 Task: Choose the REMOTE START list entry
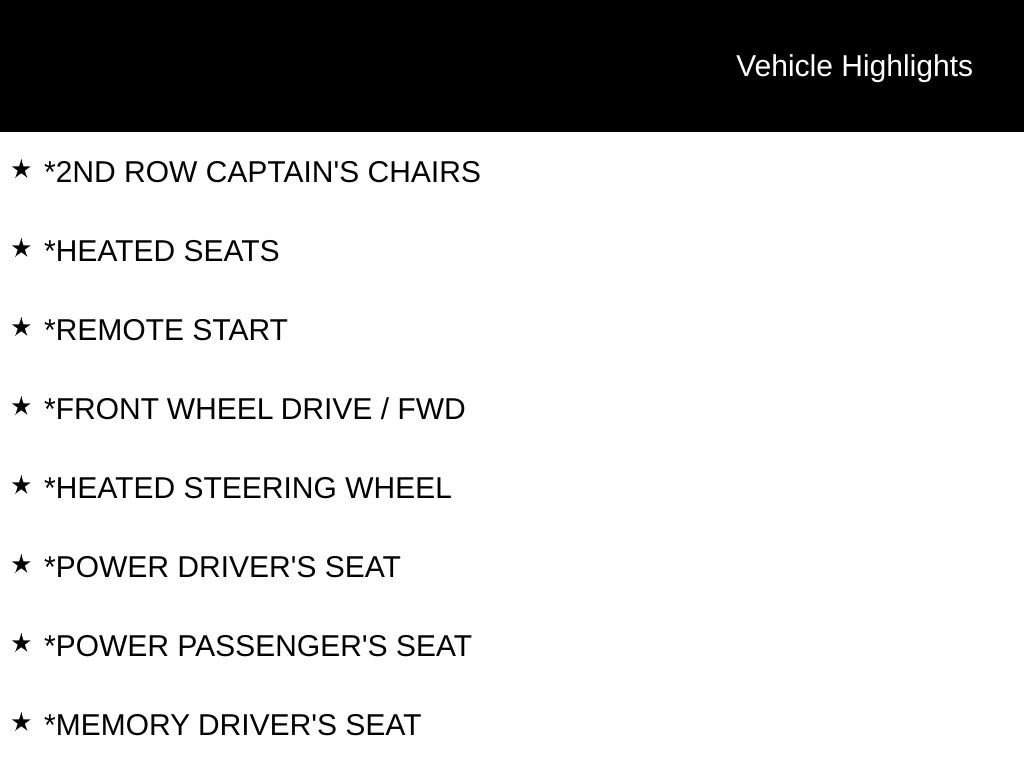pos(166,330)
